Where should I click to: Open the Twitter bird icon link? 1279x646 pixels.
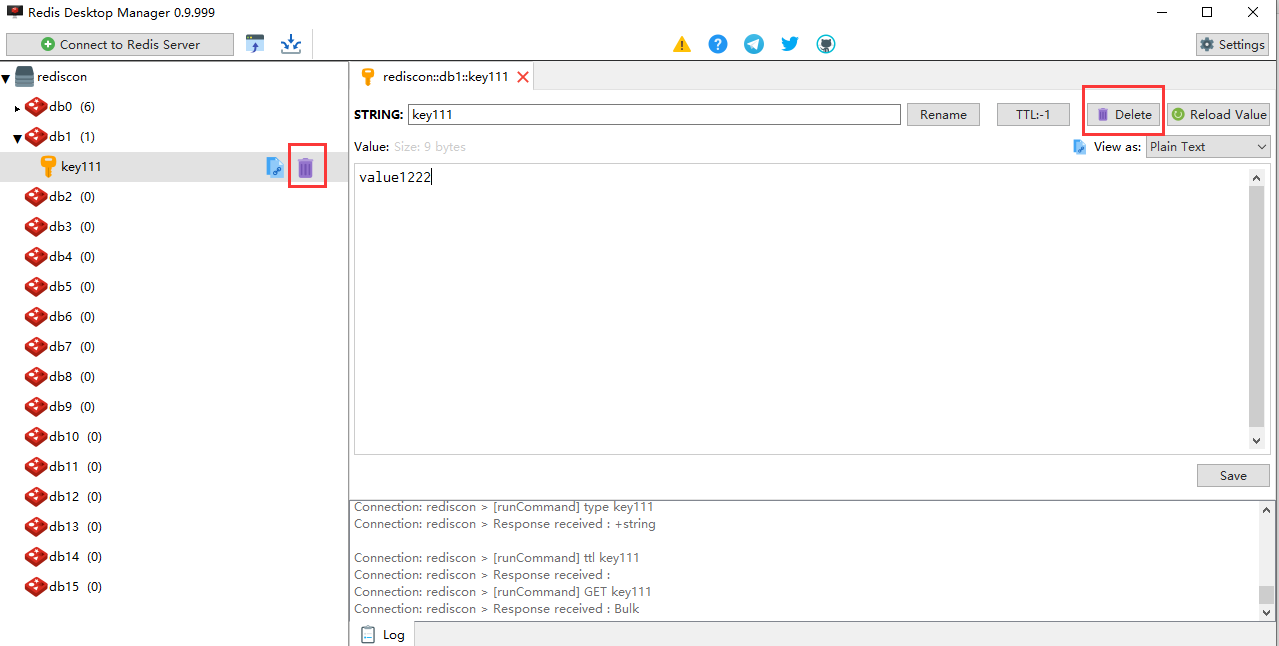point(790,44)
